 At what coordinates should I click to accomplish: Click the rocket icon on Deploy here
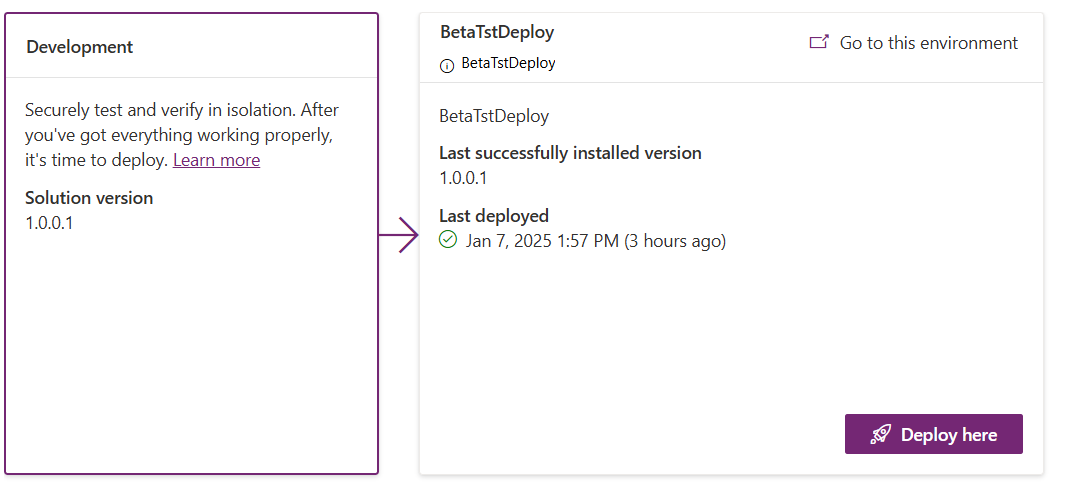881,434
